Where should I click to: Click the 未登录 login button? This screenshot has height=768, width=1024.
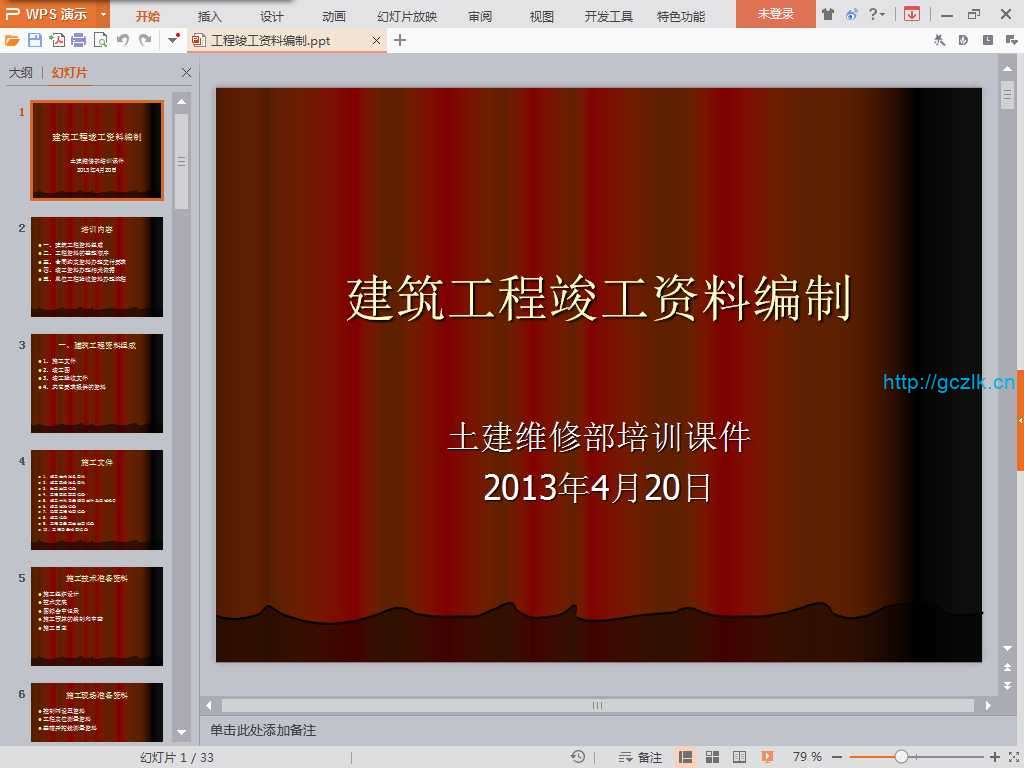776,14
